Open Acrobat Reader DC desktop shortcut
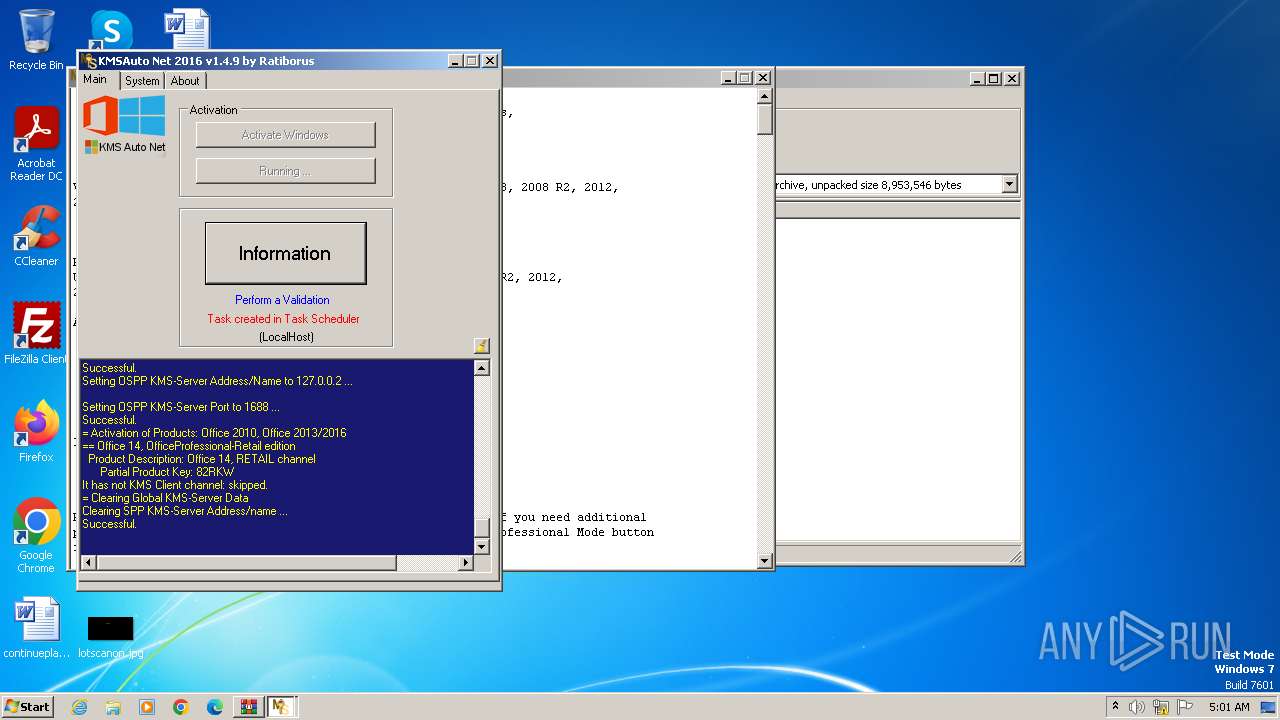The width and height of the screenshot is (1280, 720). click(36, 144)
